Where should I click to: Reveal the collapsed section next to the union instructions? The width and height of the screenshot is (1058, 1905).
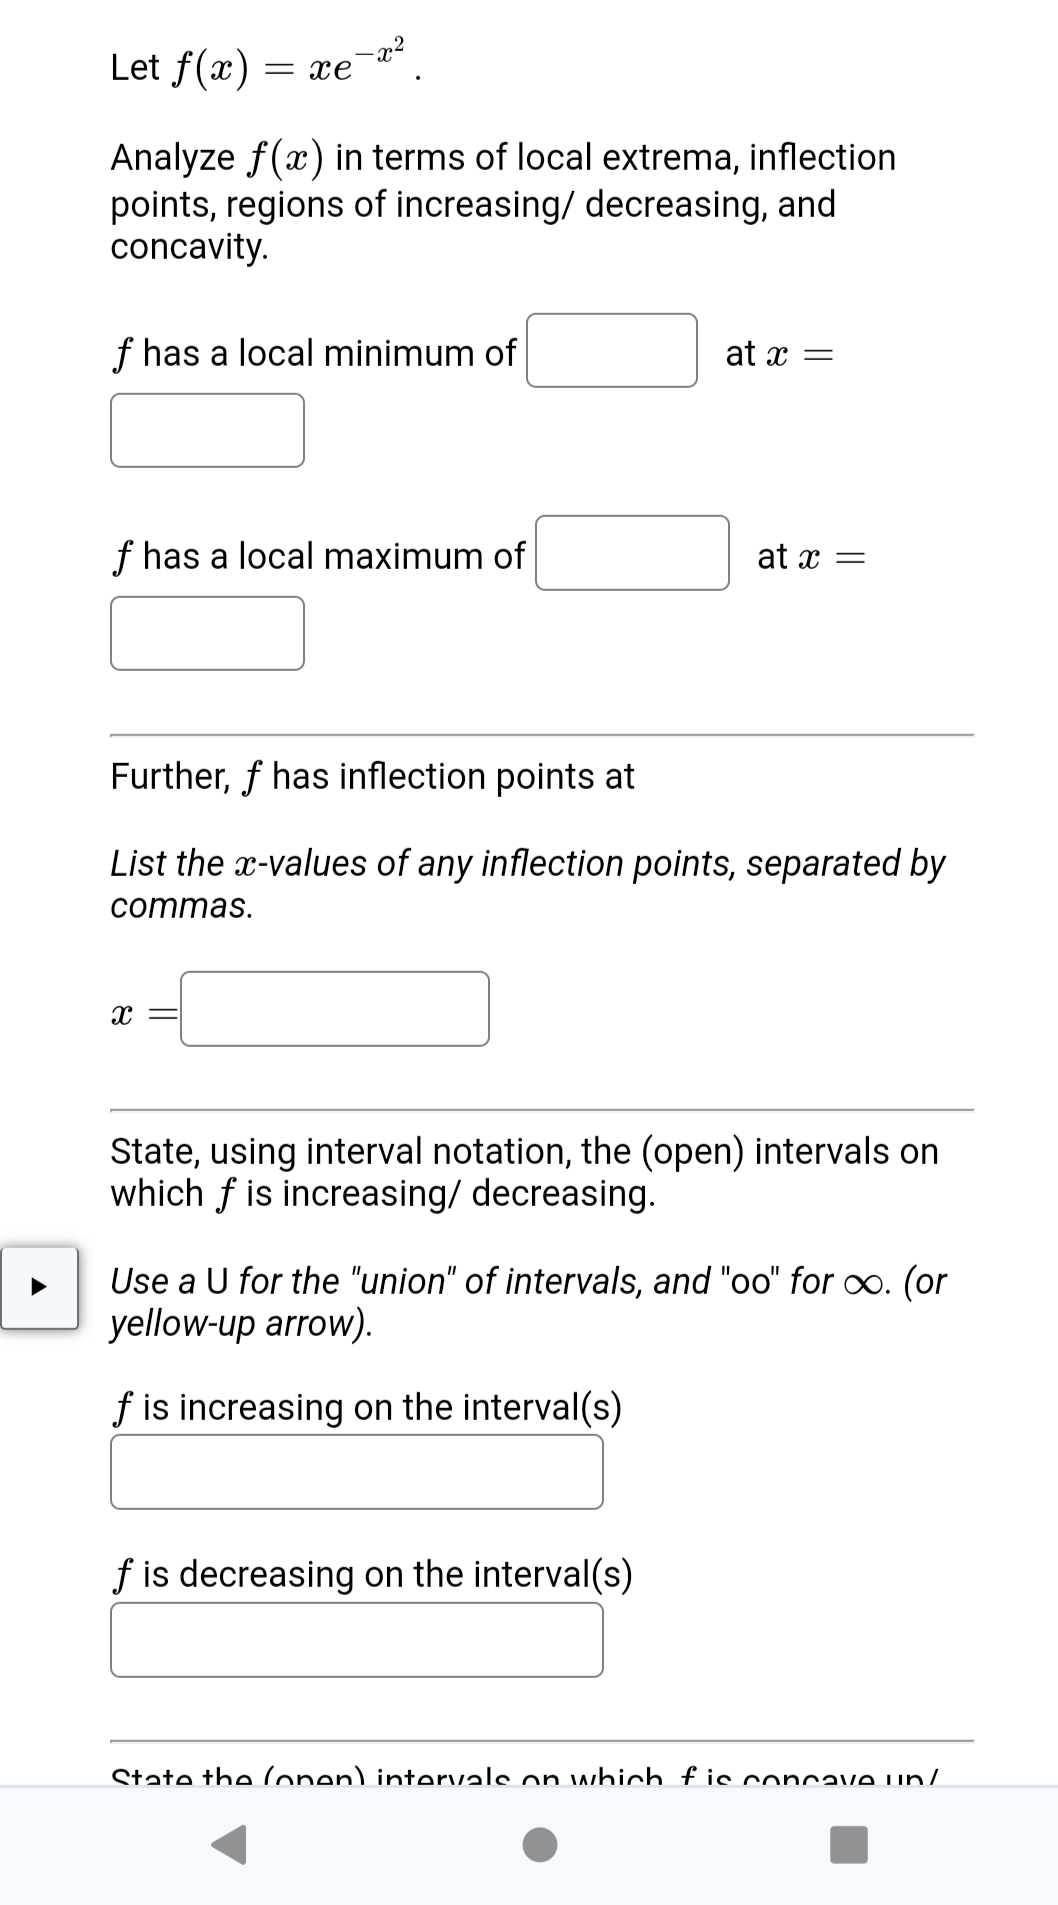pyautogui.click(x=39, y=1288)
